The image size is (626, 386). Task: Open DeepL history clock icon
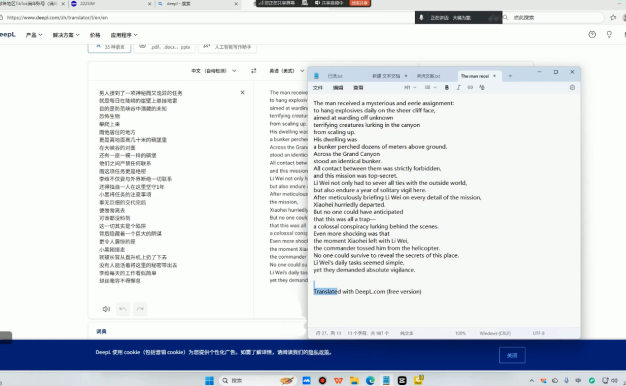click(592, 35)
